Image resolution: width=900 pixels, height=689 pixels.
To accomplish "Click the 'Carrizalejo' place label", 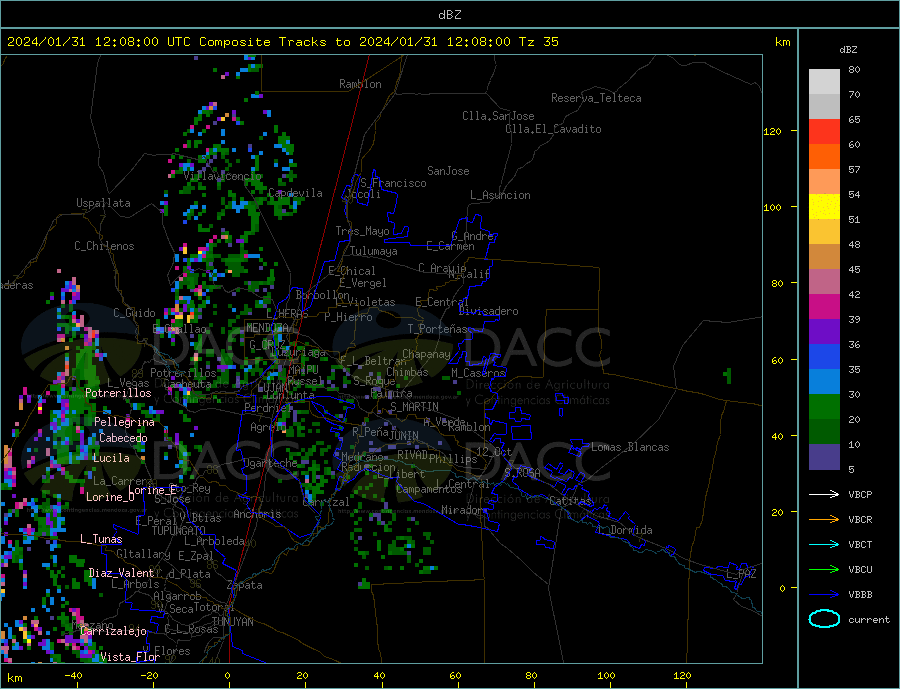I will 114,632.
